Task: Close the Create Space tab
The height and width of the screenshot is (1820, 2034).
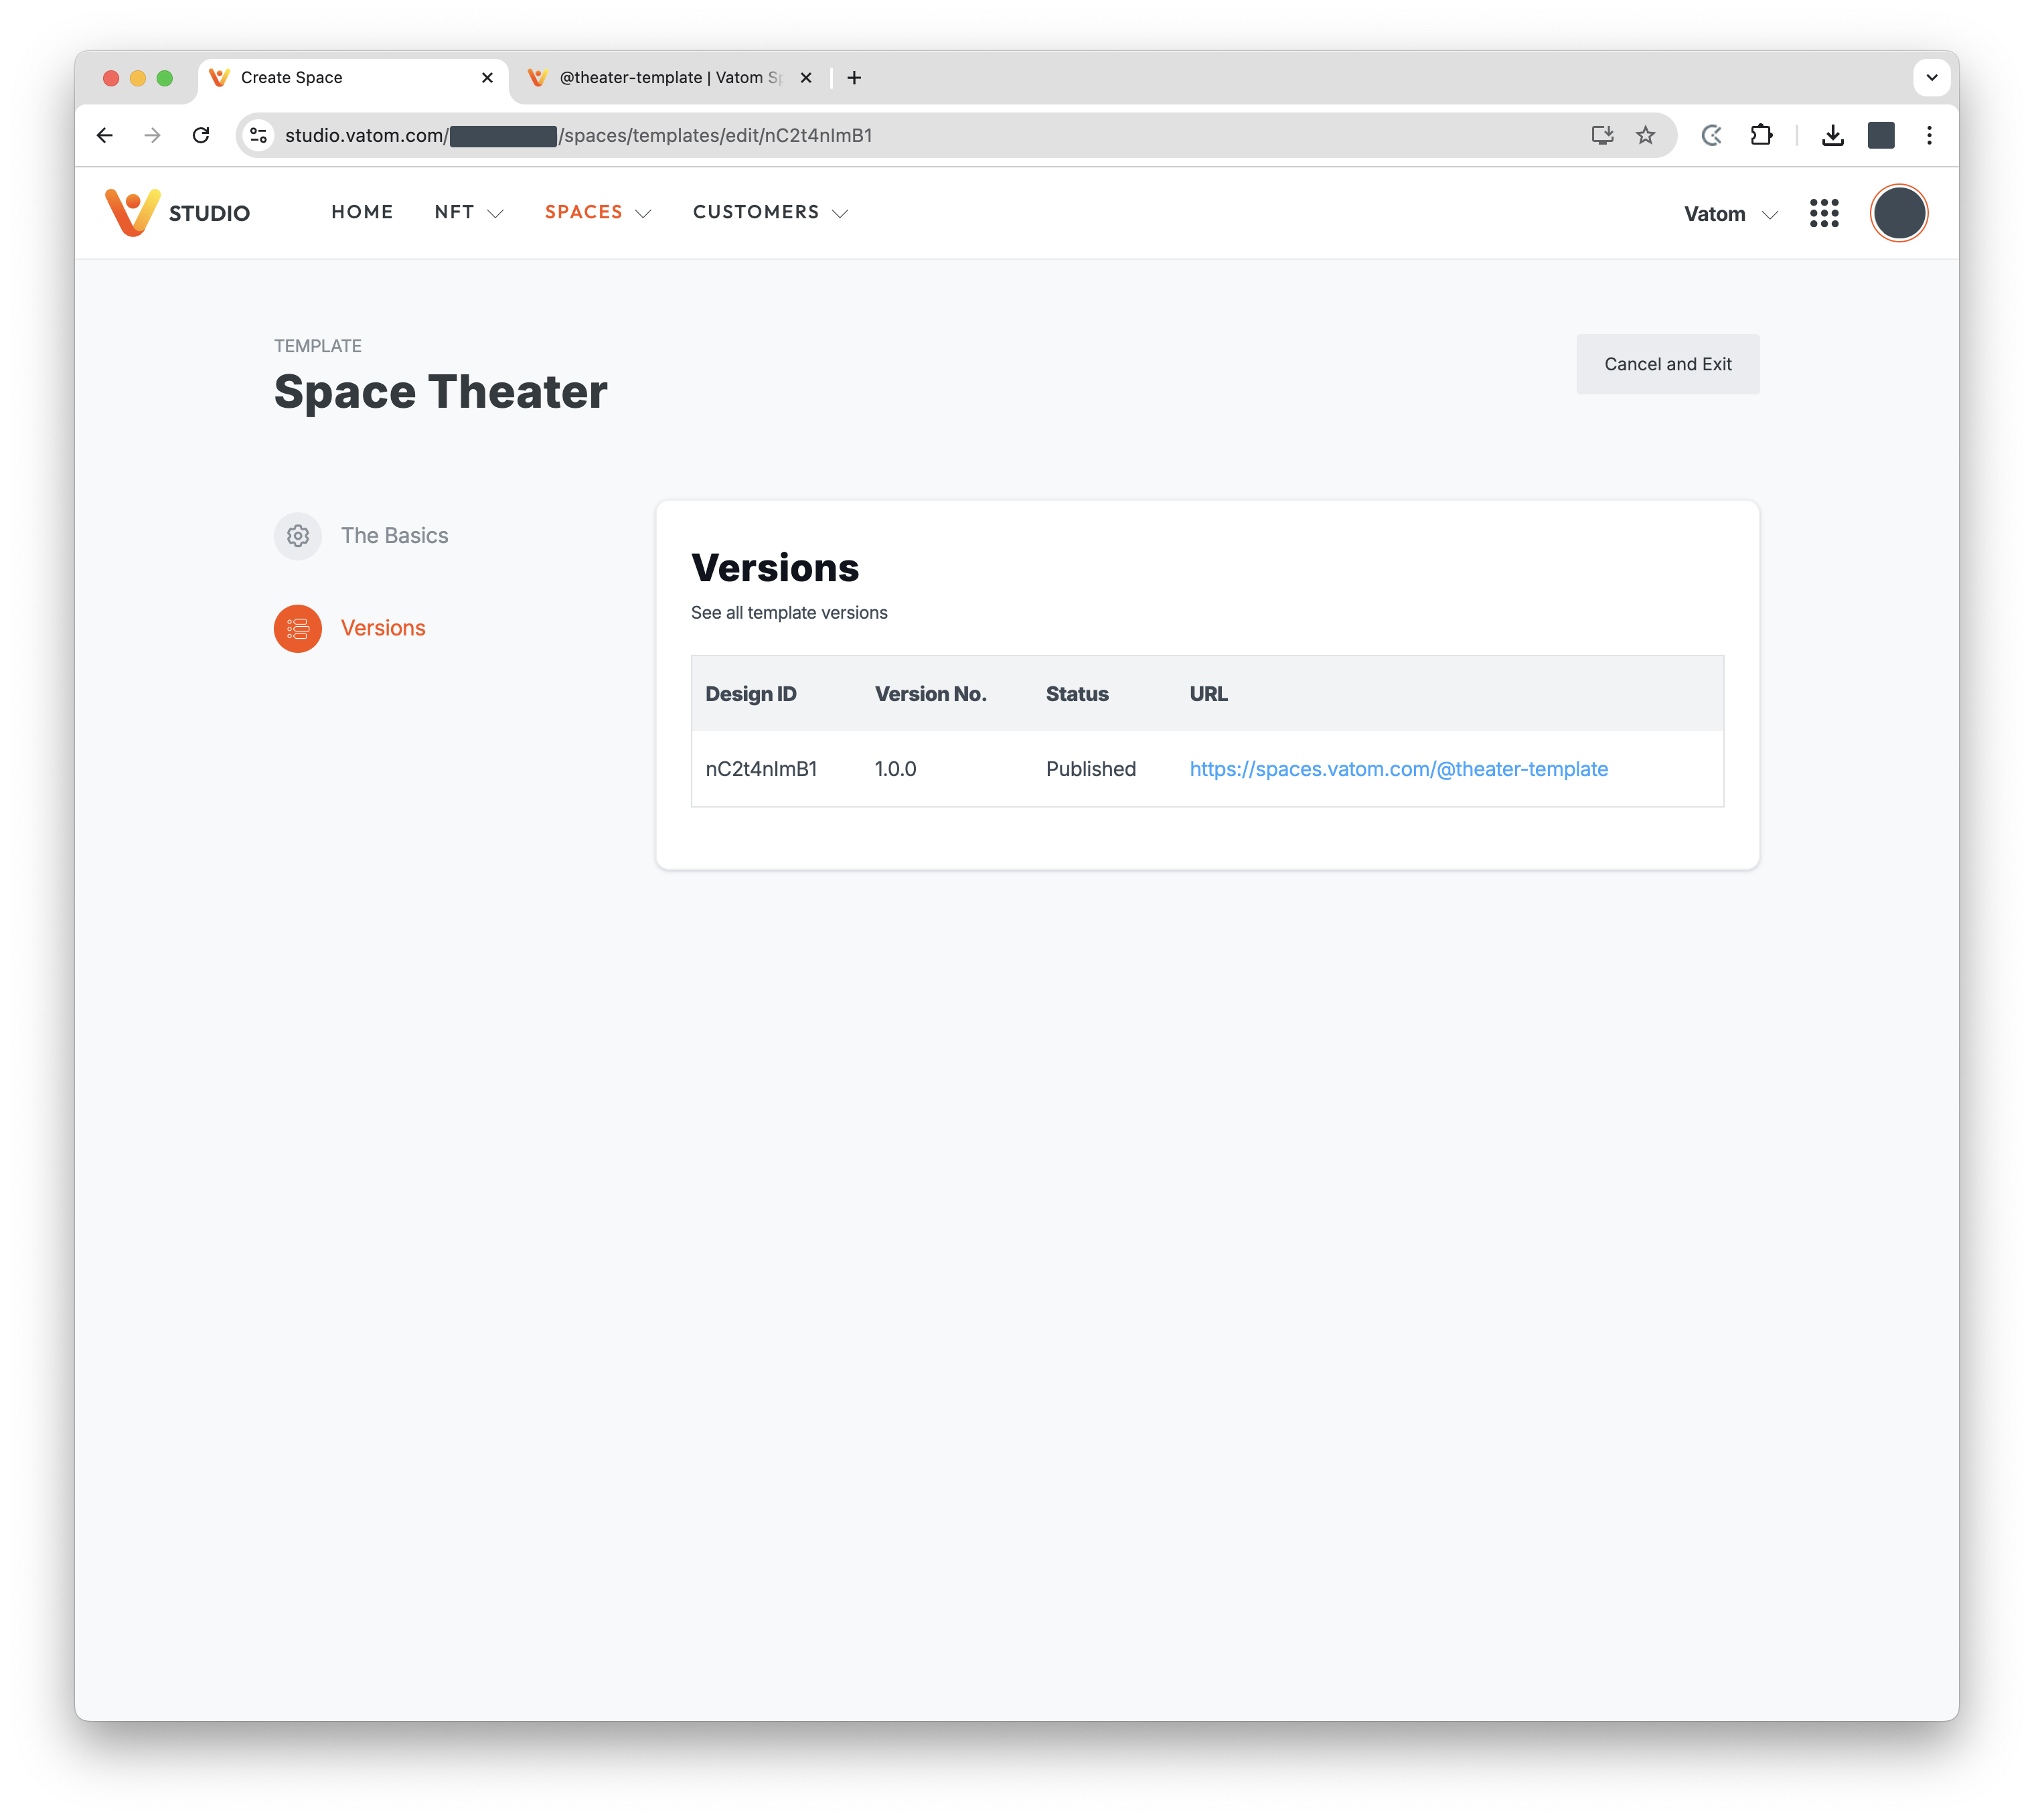Action: click(x=487, y=78)
